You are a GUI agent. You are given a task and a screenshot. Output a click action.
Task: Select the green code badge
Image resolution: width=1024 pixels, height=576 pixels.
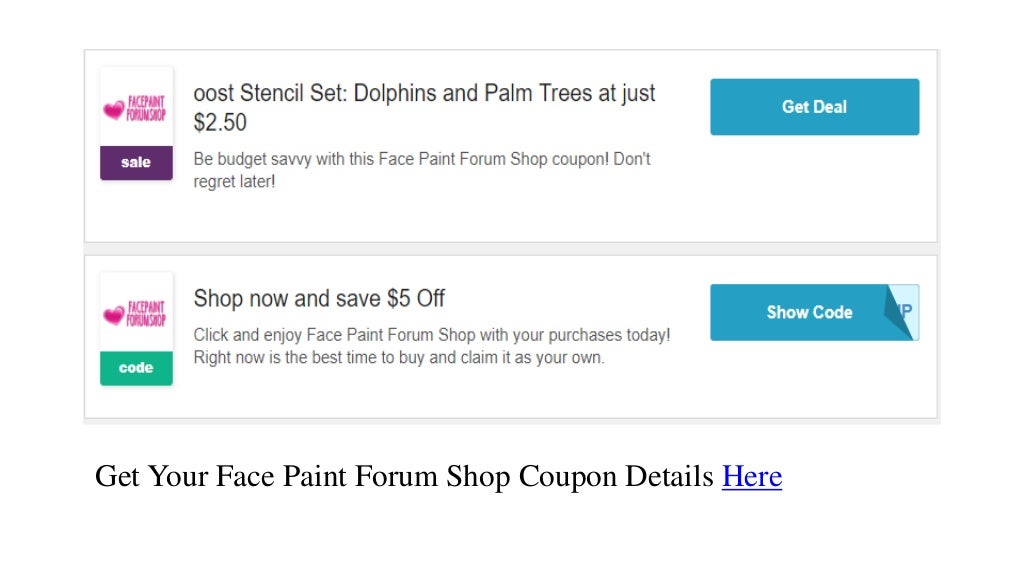(136, 368)
